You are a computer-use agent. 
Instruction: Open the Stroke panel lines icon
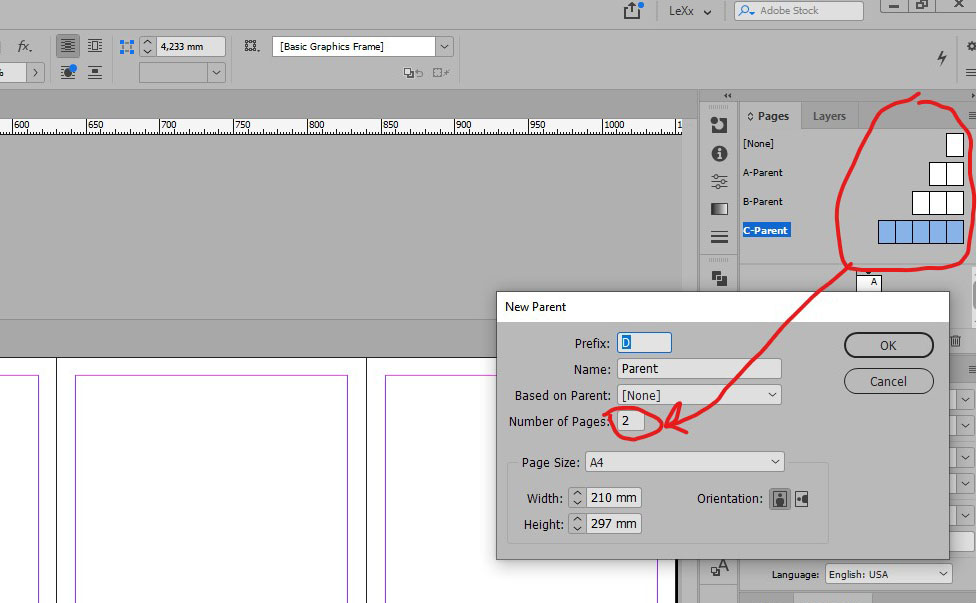click(x=719, y=237)
